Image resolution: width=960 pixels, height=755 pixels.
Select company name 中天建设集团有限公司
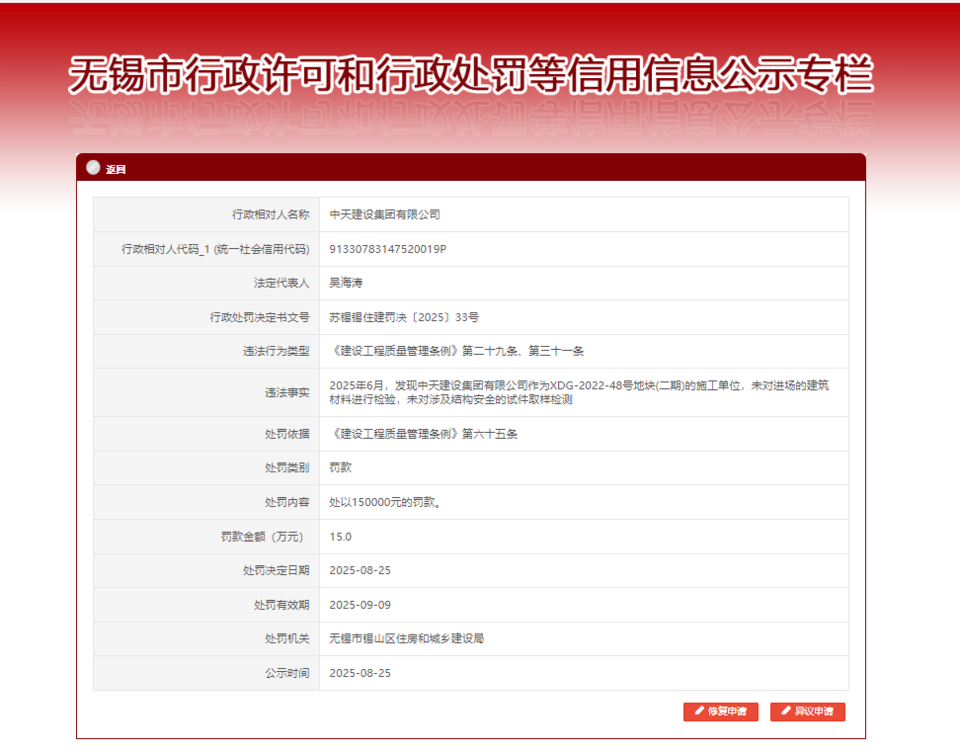385,214
